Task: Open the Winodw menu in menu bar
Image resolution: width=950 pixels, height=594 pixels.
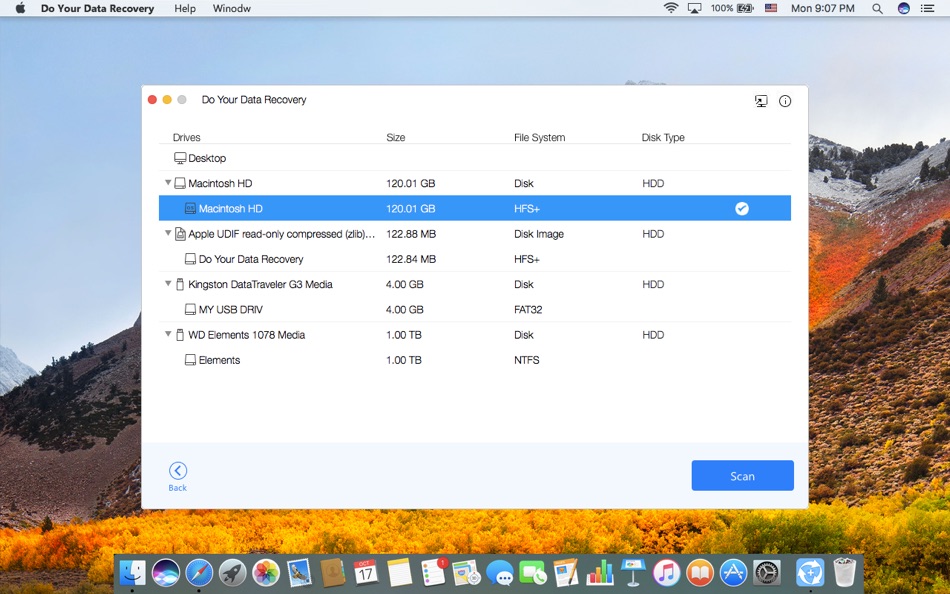Action: 231,8
